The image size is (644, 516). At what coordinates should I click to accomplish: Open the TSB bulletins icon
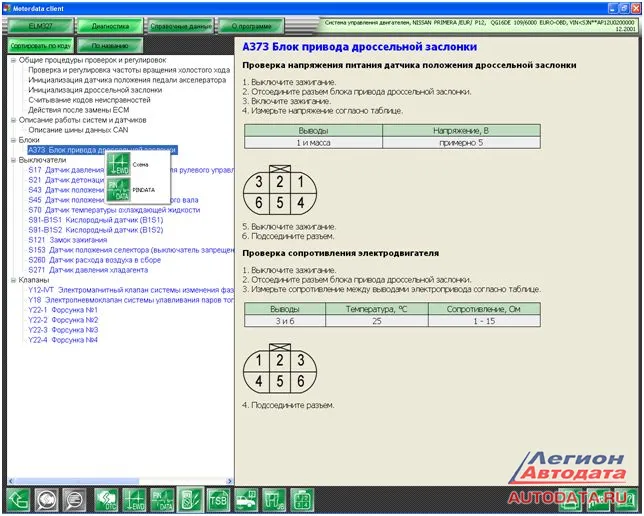point(218,500)
